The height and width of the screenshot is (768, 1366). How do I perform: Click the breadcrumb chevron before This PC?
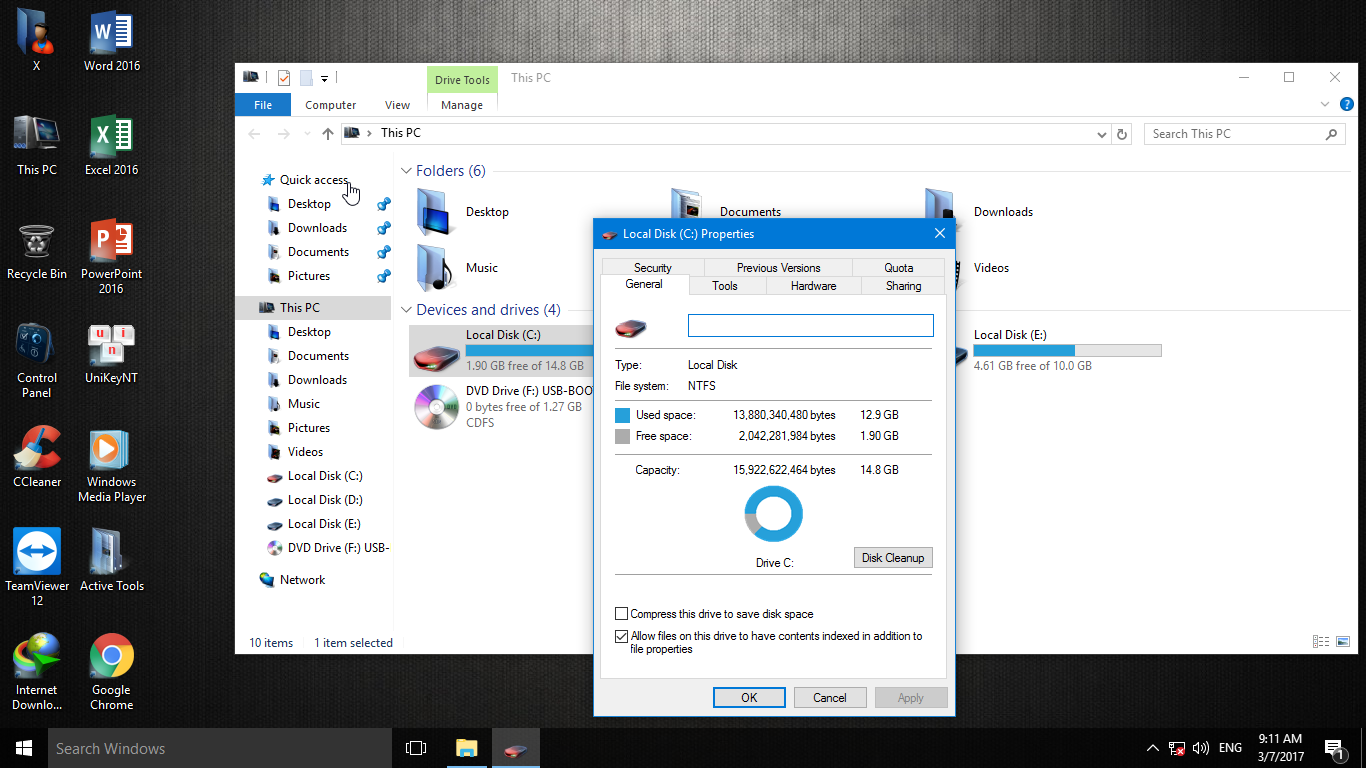370,133
